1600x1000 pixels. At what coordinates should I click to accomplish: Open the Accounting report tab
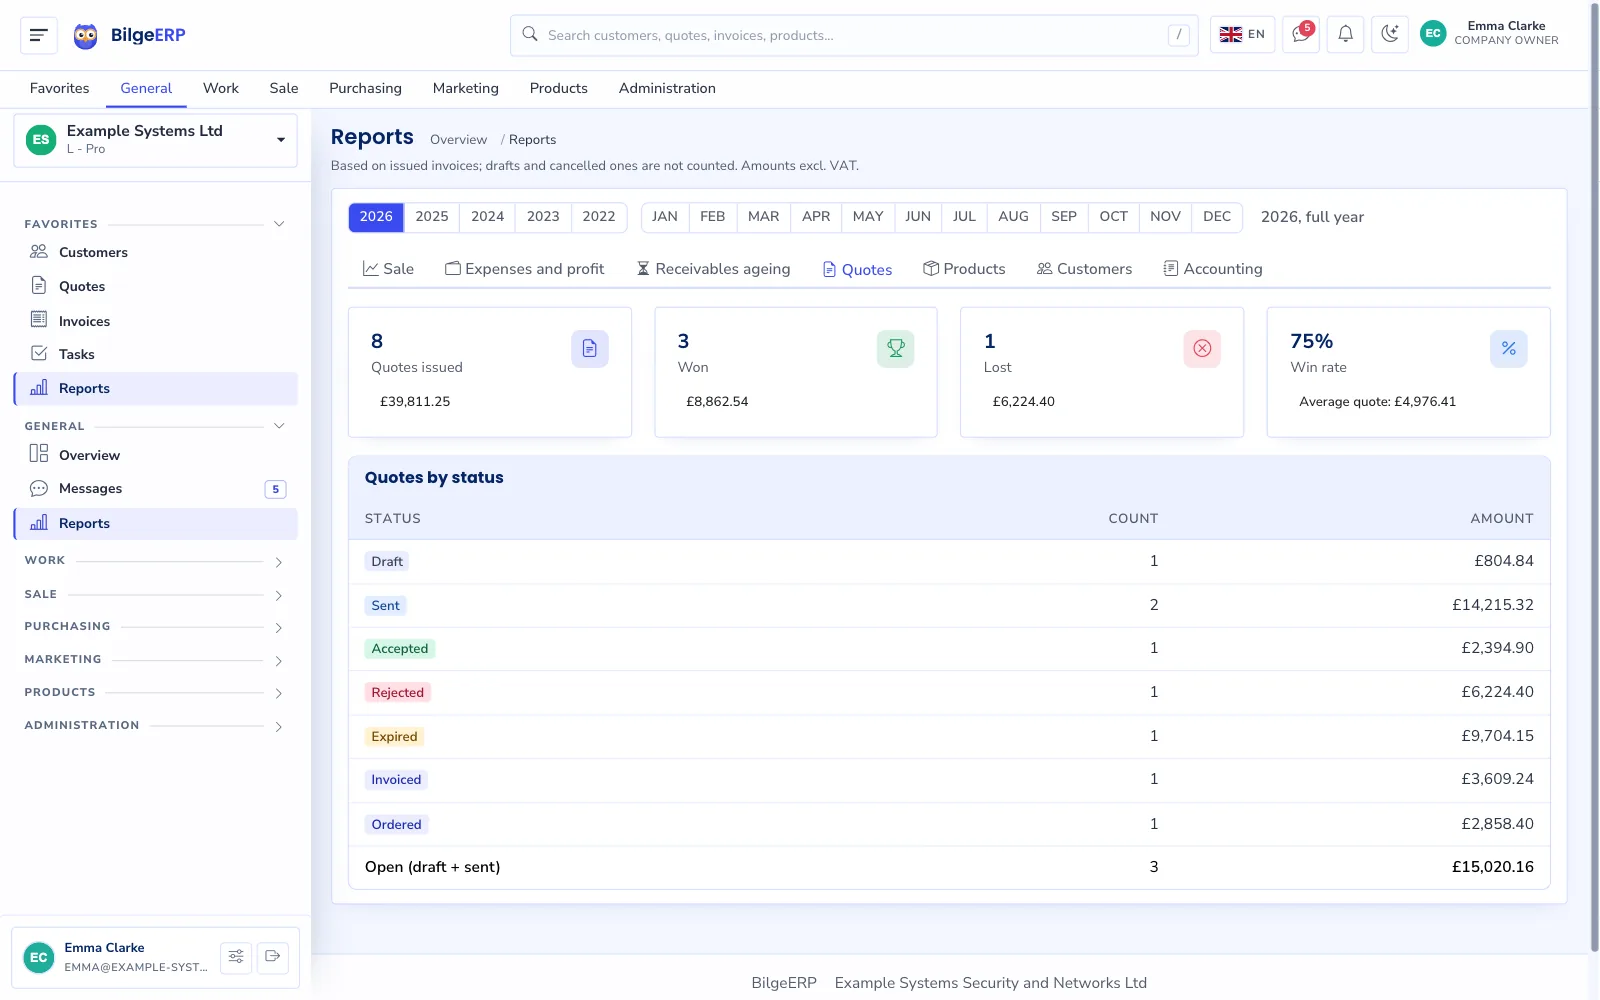click(x=1213, y=269)
